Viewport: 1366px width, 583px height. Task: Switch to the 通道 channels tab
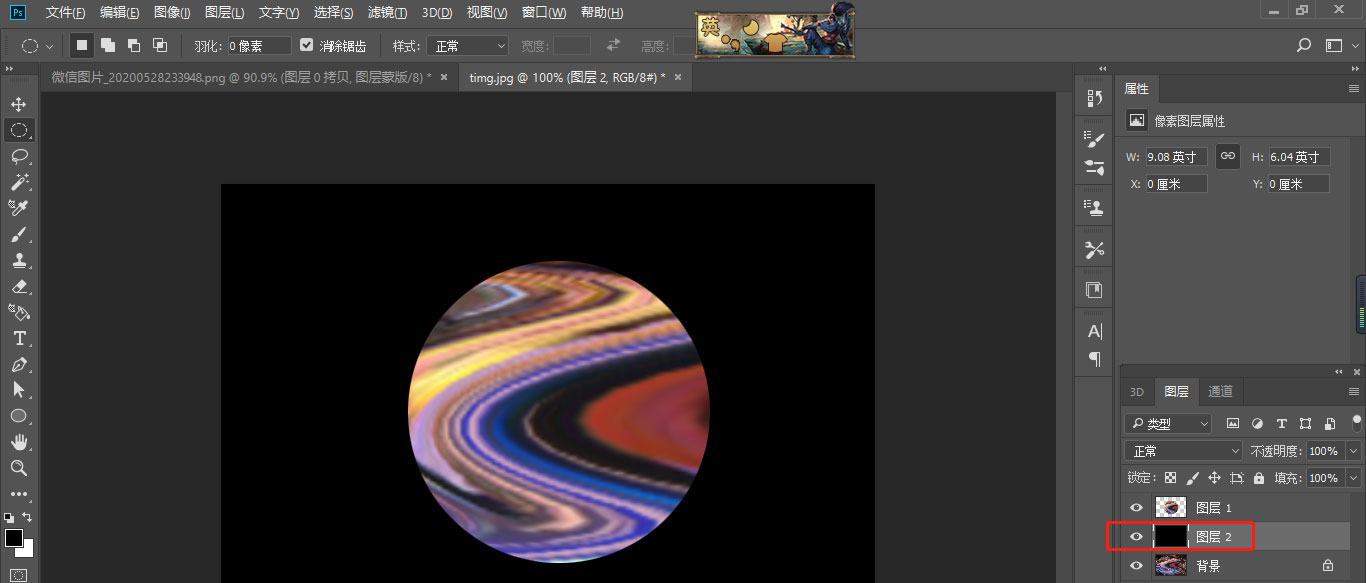pyautogui.click(x=1220, y=391)
